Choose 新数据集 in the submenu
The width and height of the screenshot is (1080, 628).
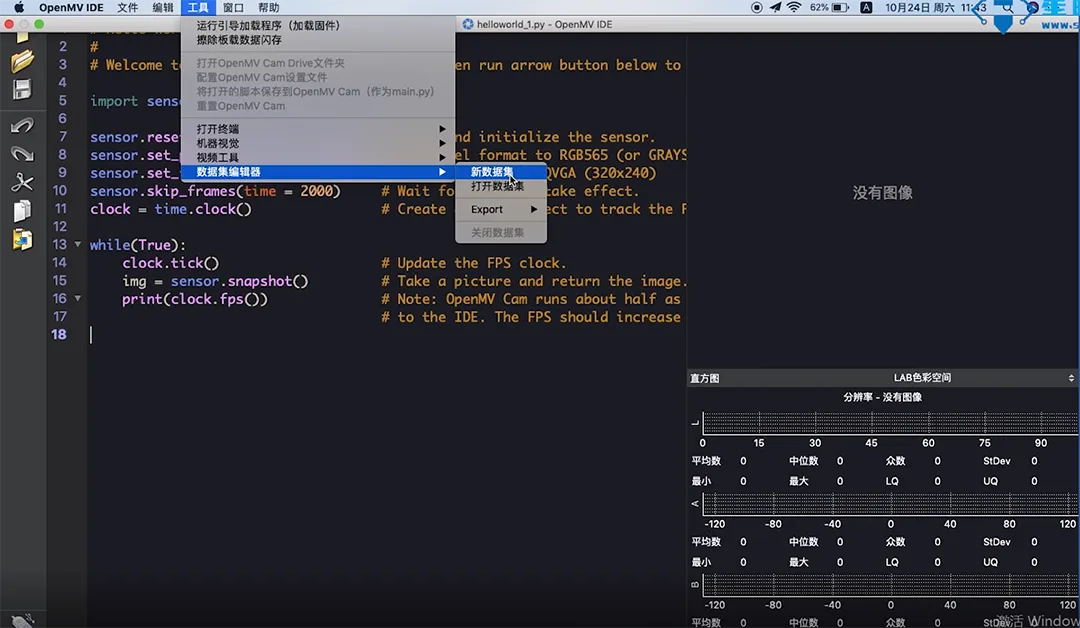(501, 171)
